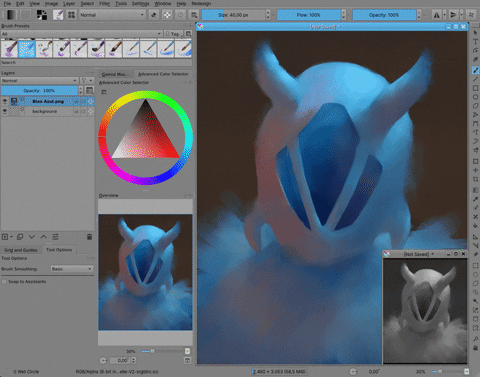480x377 pixels.
Task: Open the File menu
Action: point(7,3)
